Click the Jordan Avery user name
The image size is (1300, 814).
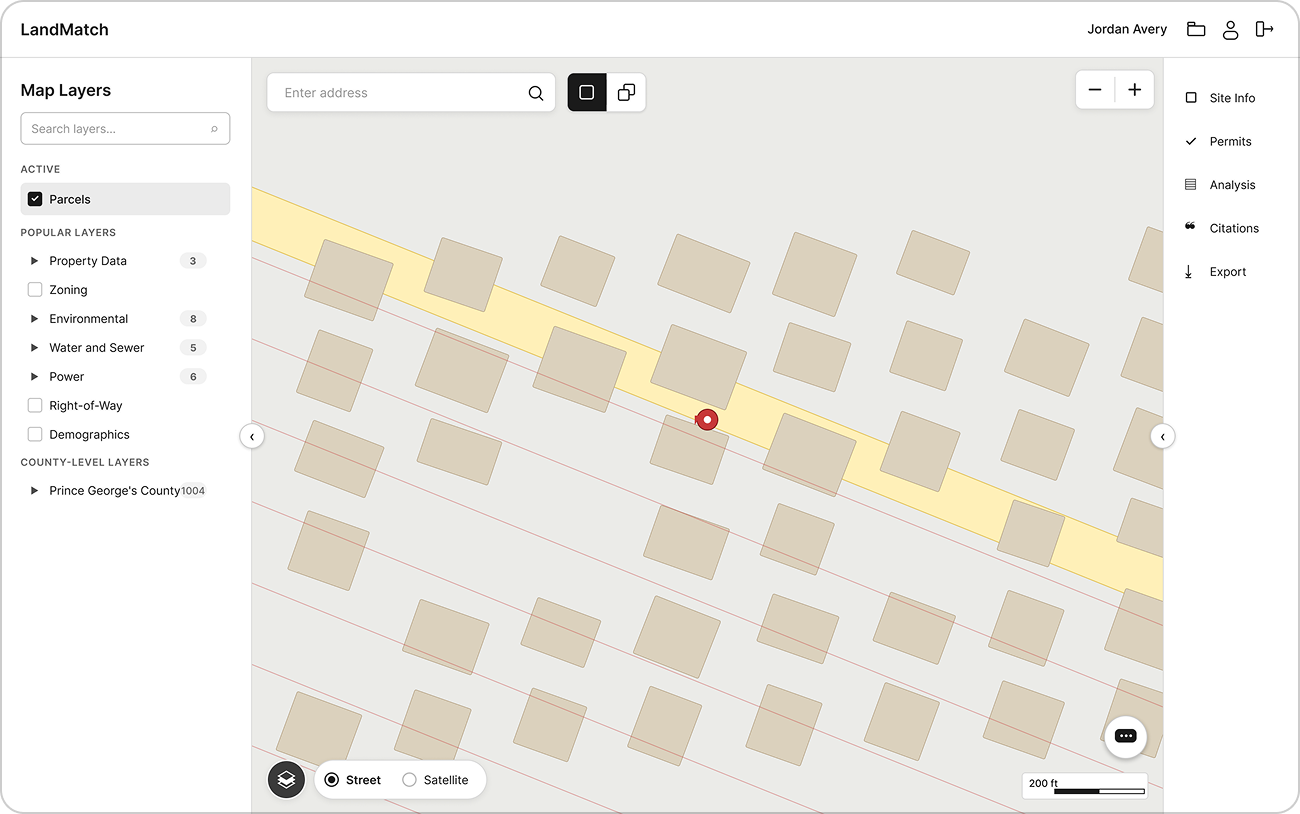pyautogui.click(x=1127, y=29)
